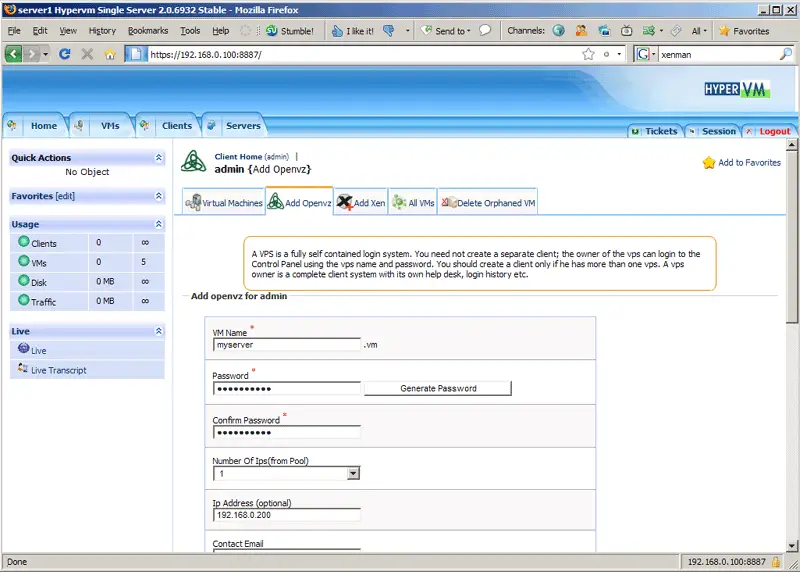The height and width of the screenshot is (572, 800).
Task: Open the back/forward history dropdown arrow
Action: point(45,54)
